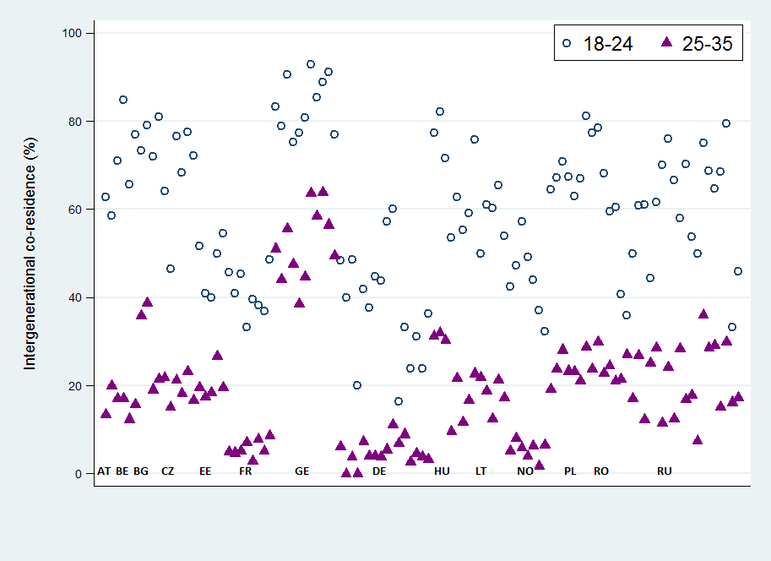The height and width of the screenshot is (561, 771).
Task: Click the 25-35 triangle legend marker
Action: coord(666,42)
